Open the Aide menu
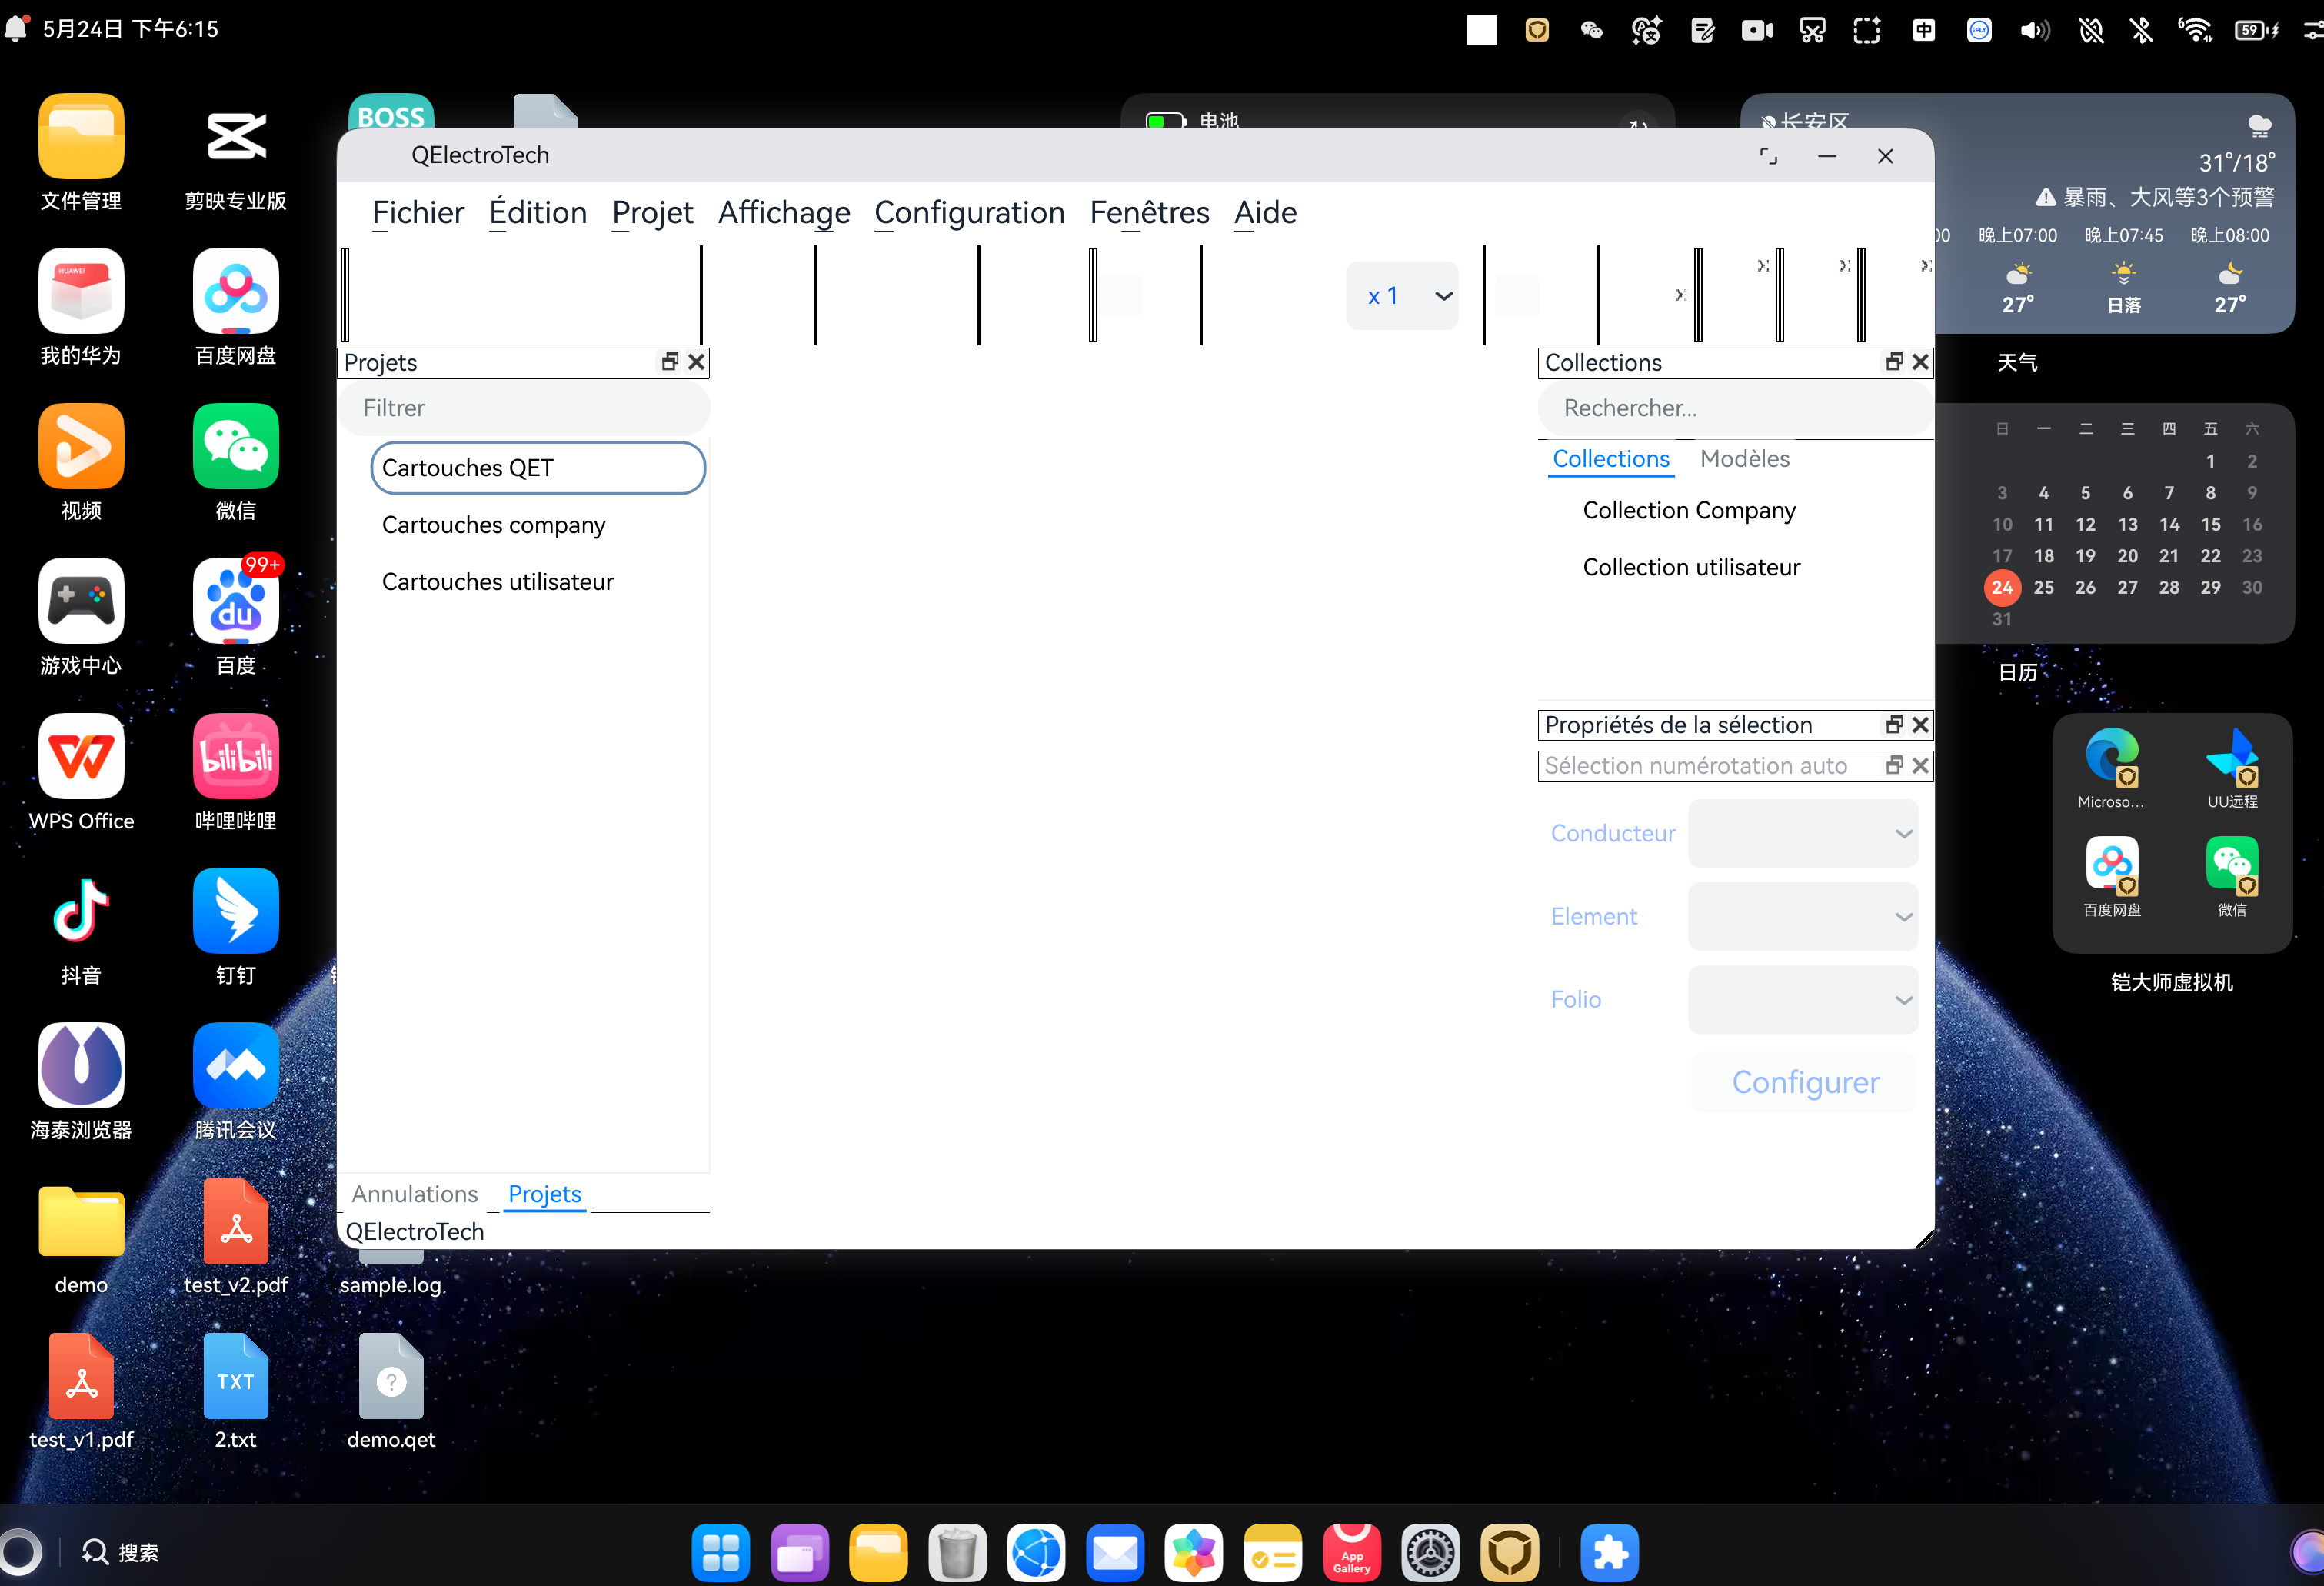The image size is (2324, 1586). point(1265,212)
